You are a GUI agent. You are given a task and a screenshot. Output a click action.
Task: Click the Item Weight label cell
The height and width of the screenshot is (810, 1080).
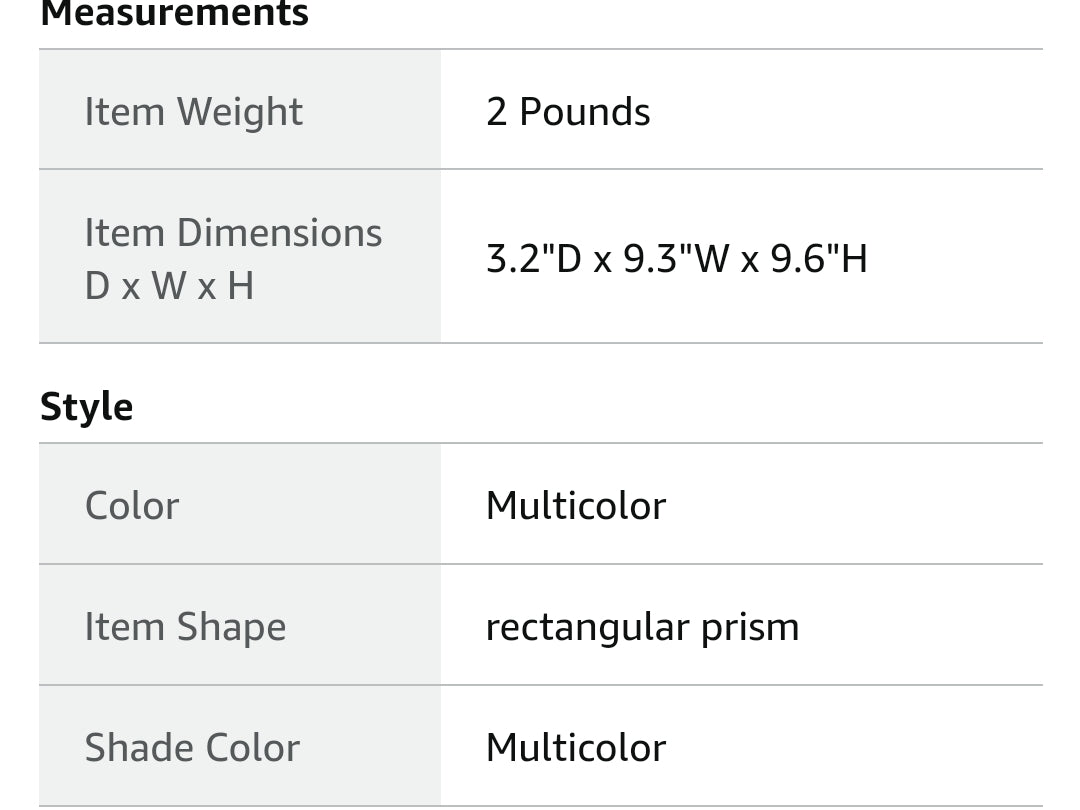pyautogui.click(x=193, y=111)
